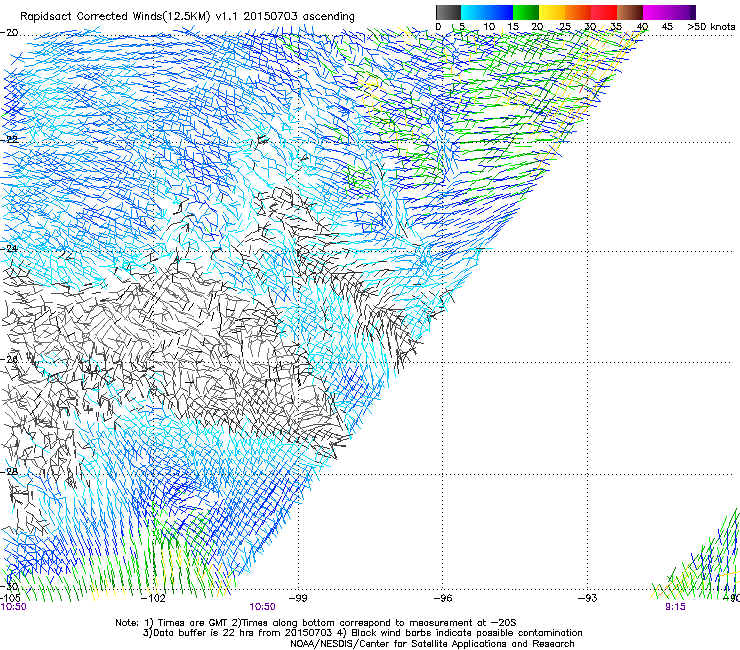This screenshot has height=650, width=740.
Task: Click the latitude label '-28'
Action: (10, 471)
